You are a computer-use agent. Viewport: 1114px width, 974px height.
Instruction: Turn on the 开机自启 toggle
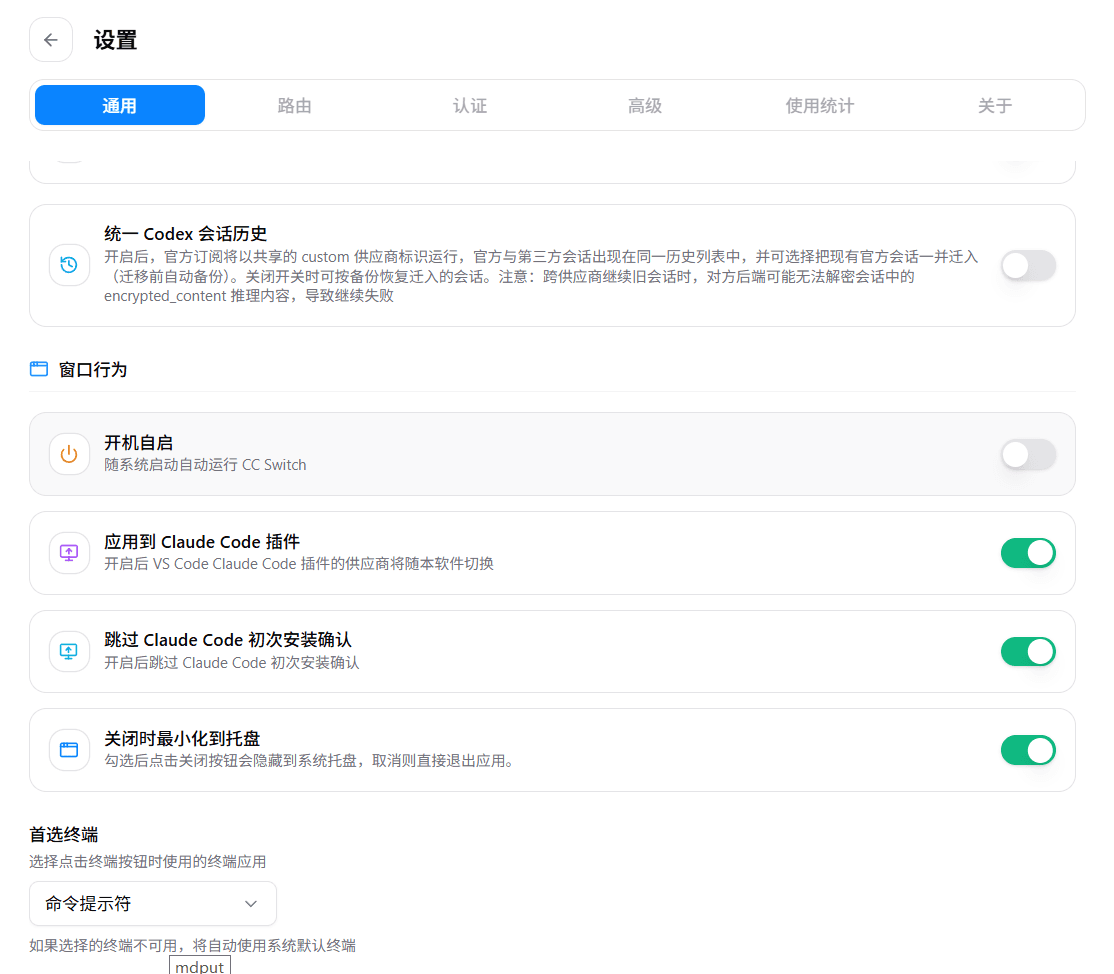tap(1028, 455)
